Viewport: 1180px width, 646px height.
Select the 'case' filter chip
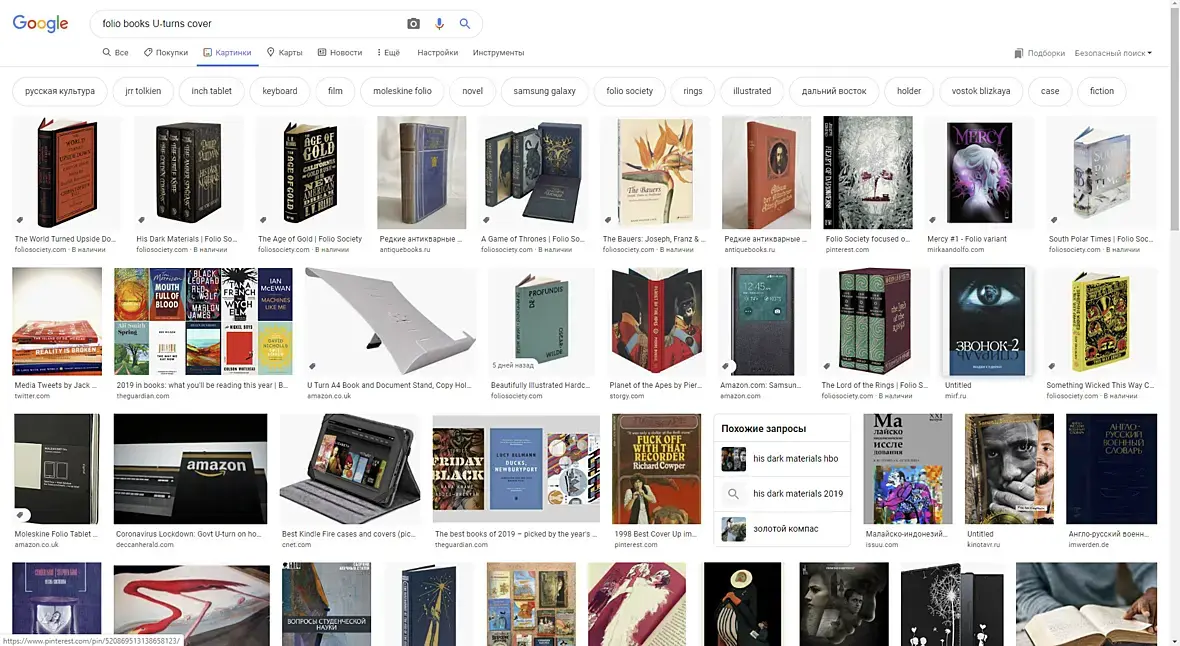(x=1050, y=91)
